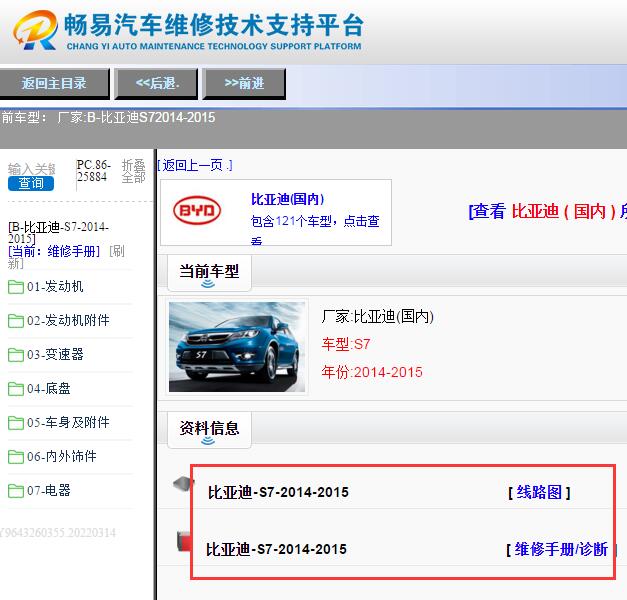
Task: Click 比亚迪-S7-2014-2015 title in 线路图 row
Action: [278, 492]
